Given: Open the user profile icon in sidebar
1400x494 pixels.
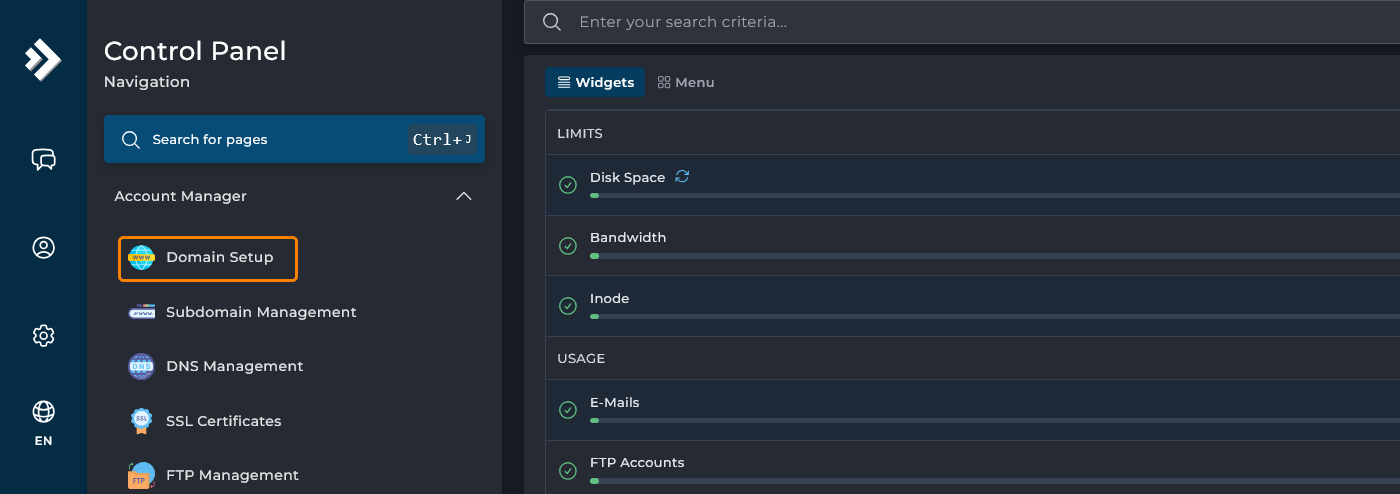Looking at the screenshot, I should point(43,248).
